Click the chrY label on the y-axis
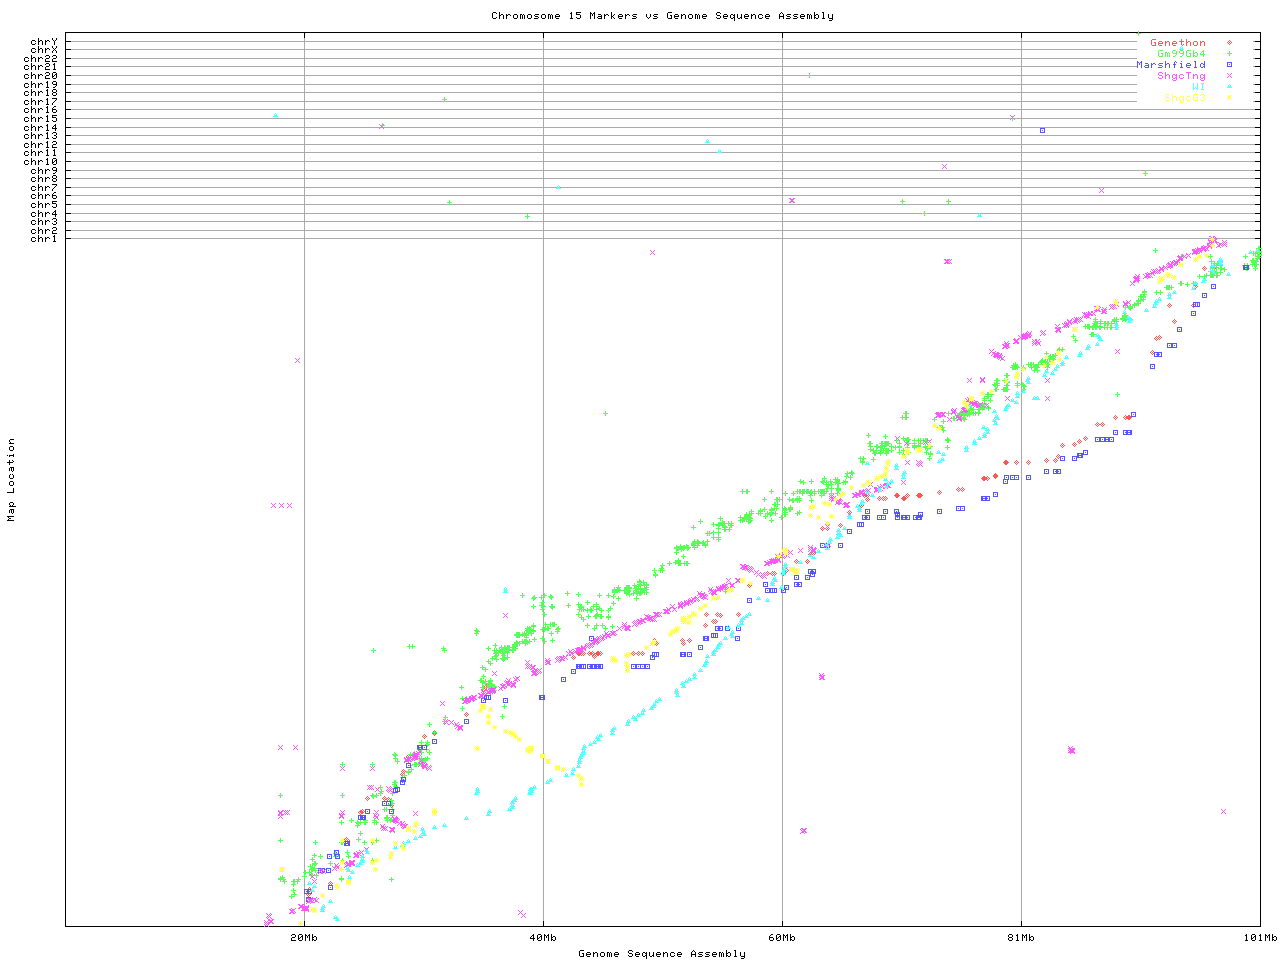The width and height of the screenshot is (1280, 960). click(x=44, y=41)
